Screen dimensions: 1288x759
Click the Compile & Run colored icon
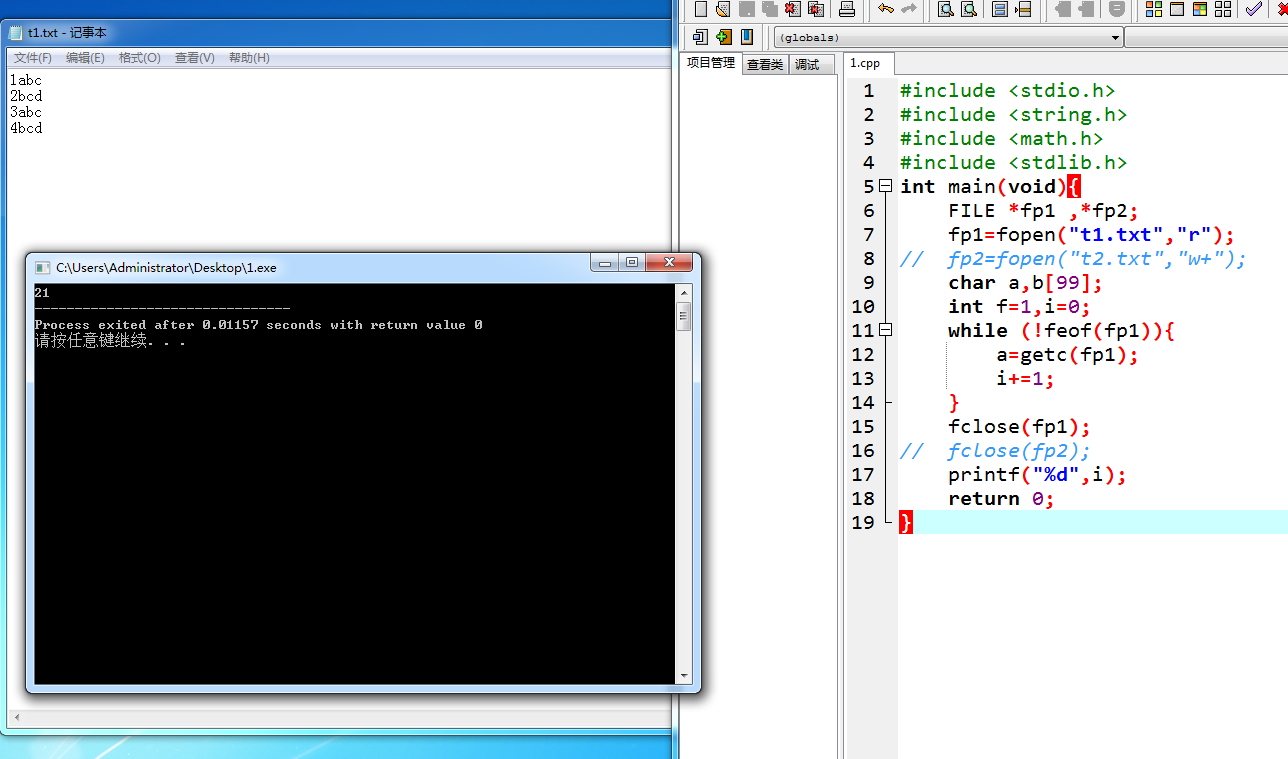(1200, 9)
